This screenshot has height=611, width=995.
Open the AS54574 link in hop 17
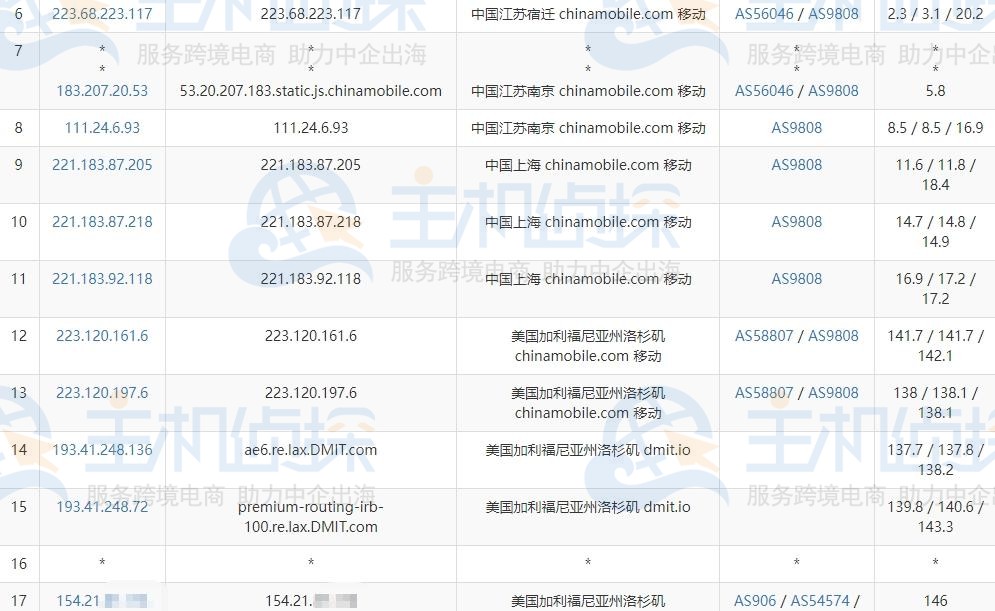pyautogui.click(x=820, y=600)
